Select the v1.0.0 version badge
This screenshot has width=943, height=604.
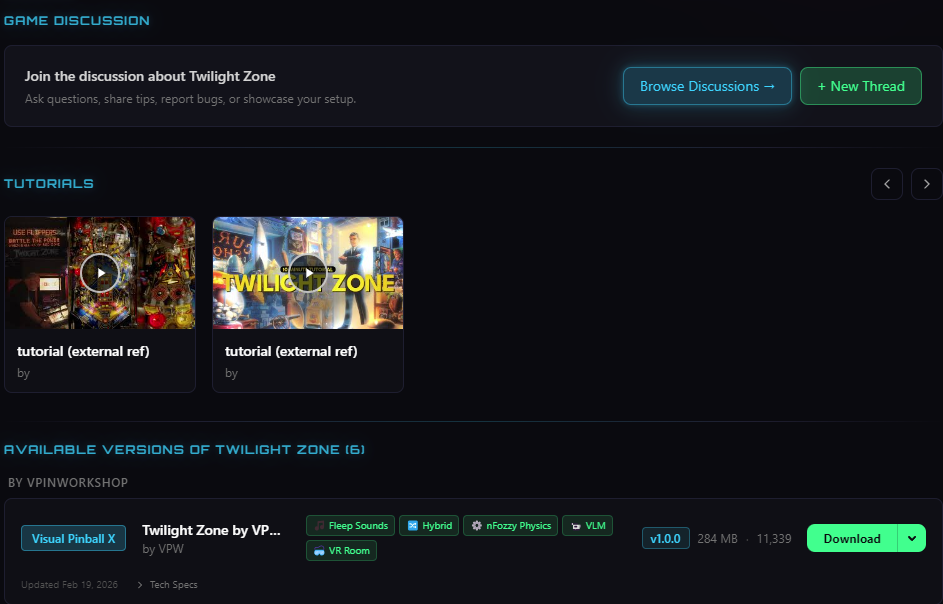[665, 538]
